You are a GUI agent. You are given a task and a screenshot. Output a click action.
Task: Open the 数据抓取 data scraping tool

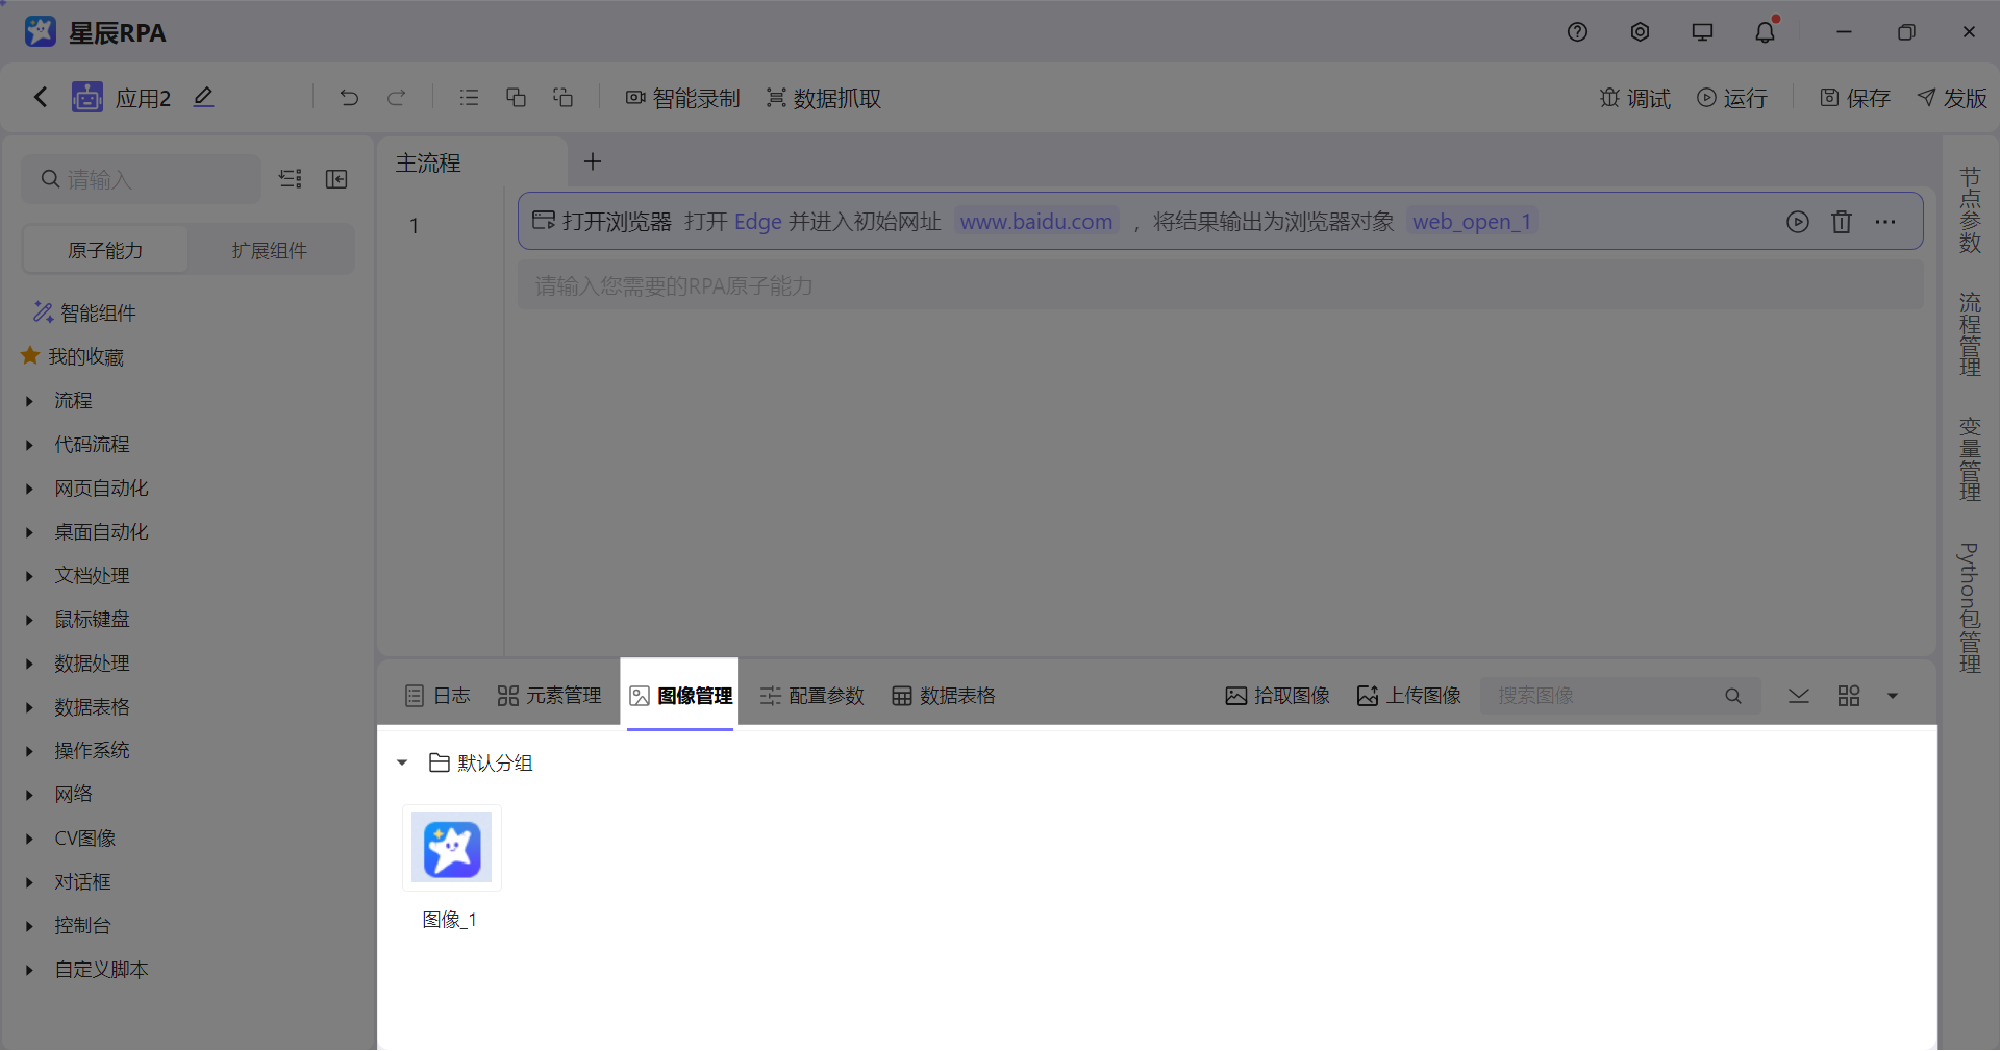(x=822, y=97)
